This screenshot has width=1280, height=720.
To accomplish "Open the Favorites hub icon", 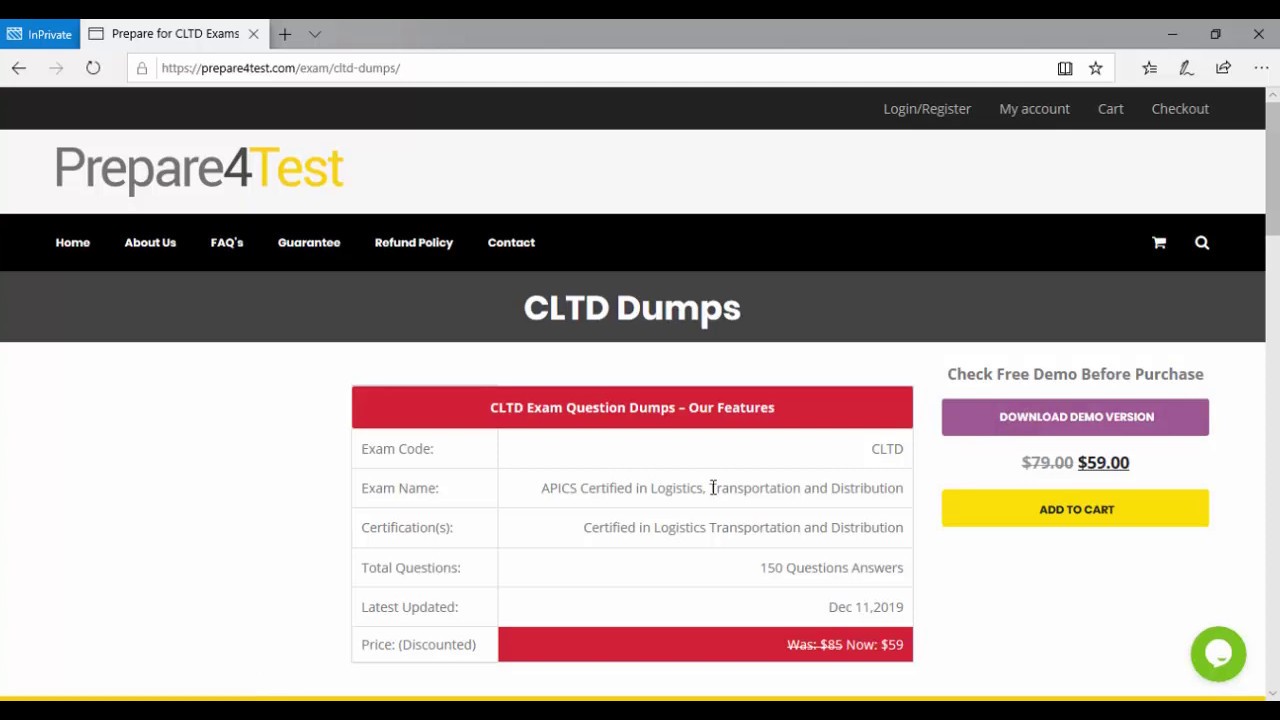I will pyautogui.click(x=1149, y=68).
